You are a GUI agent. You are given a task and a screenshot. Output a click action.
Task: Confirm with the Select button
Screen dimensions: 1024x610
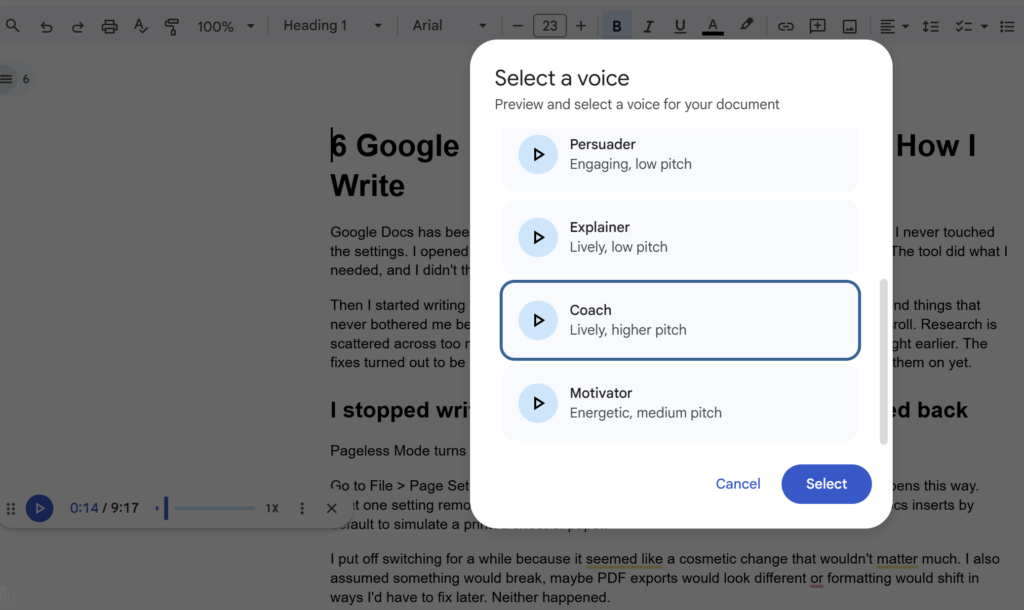click(x=826, y=484)
